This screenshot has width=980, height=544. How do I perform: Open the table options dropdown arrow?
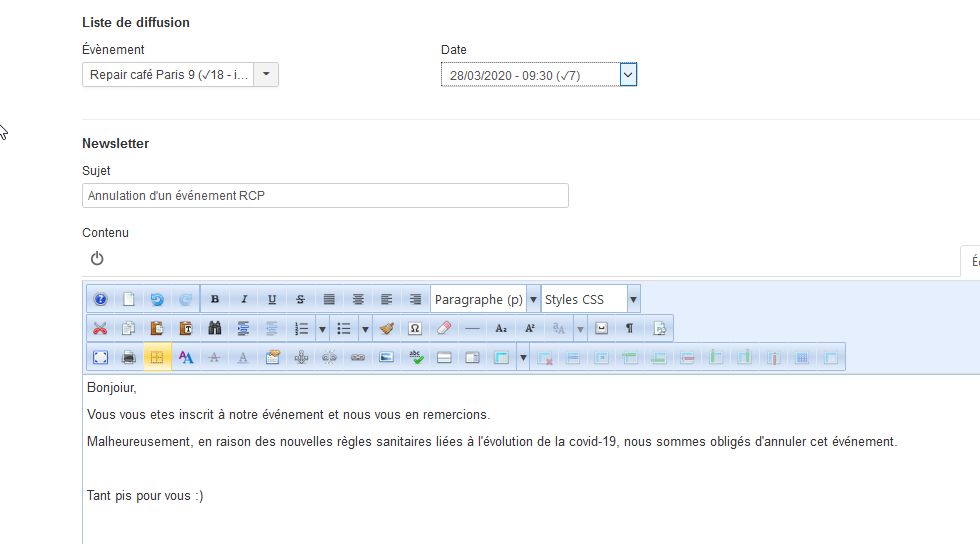tap(523, 358)
